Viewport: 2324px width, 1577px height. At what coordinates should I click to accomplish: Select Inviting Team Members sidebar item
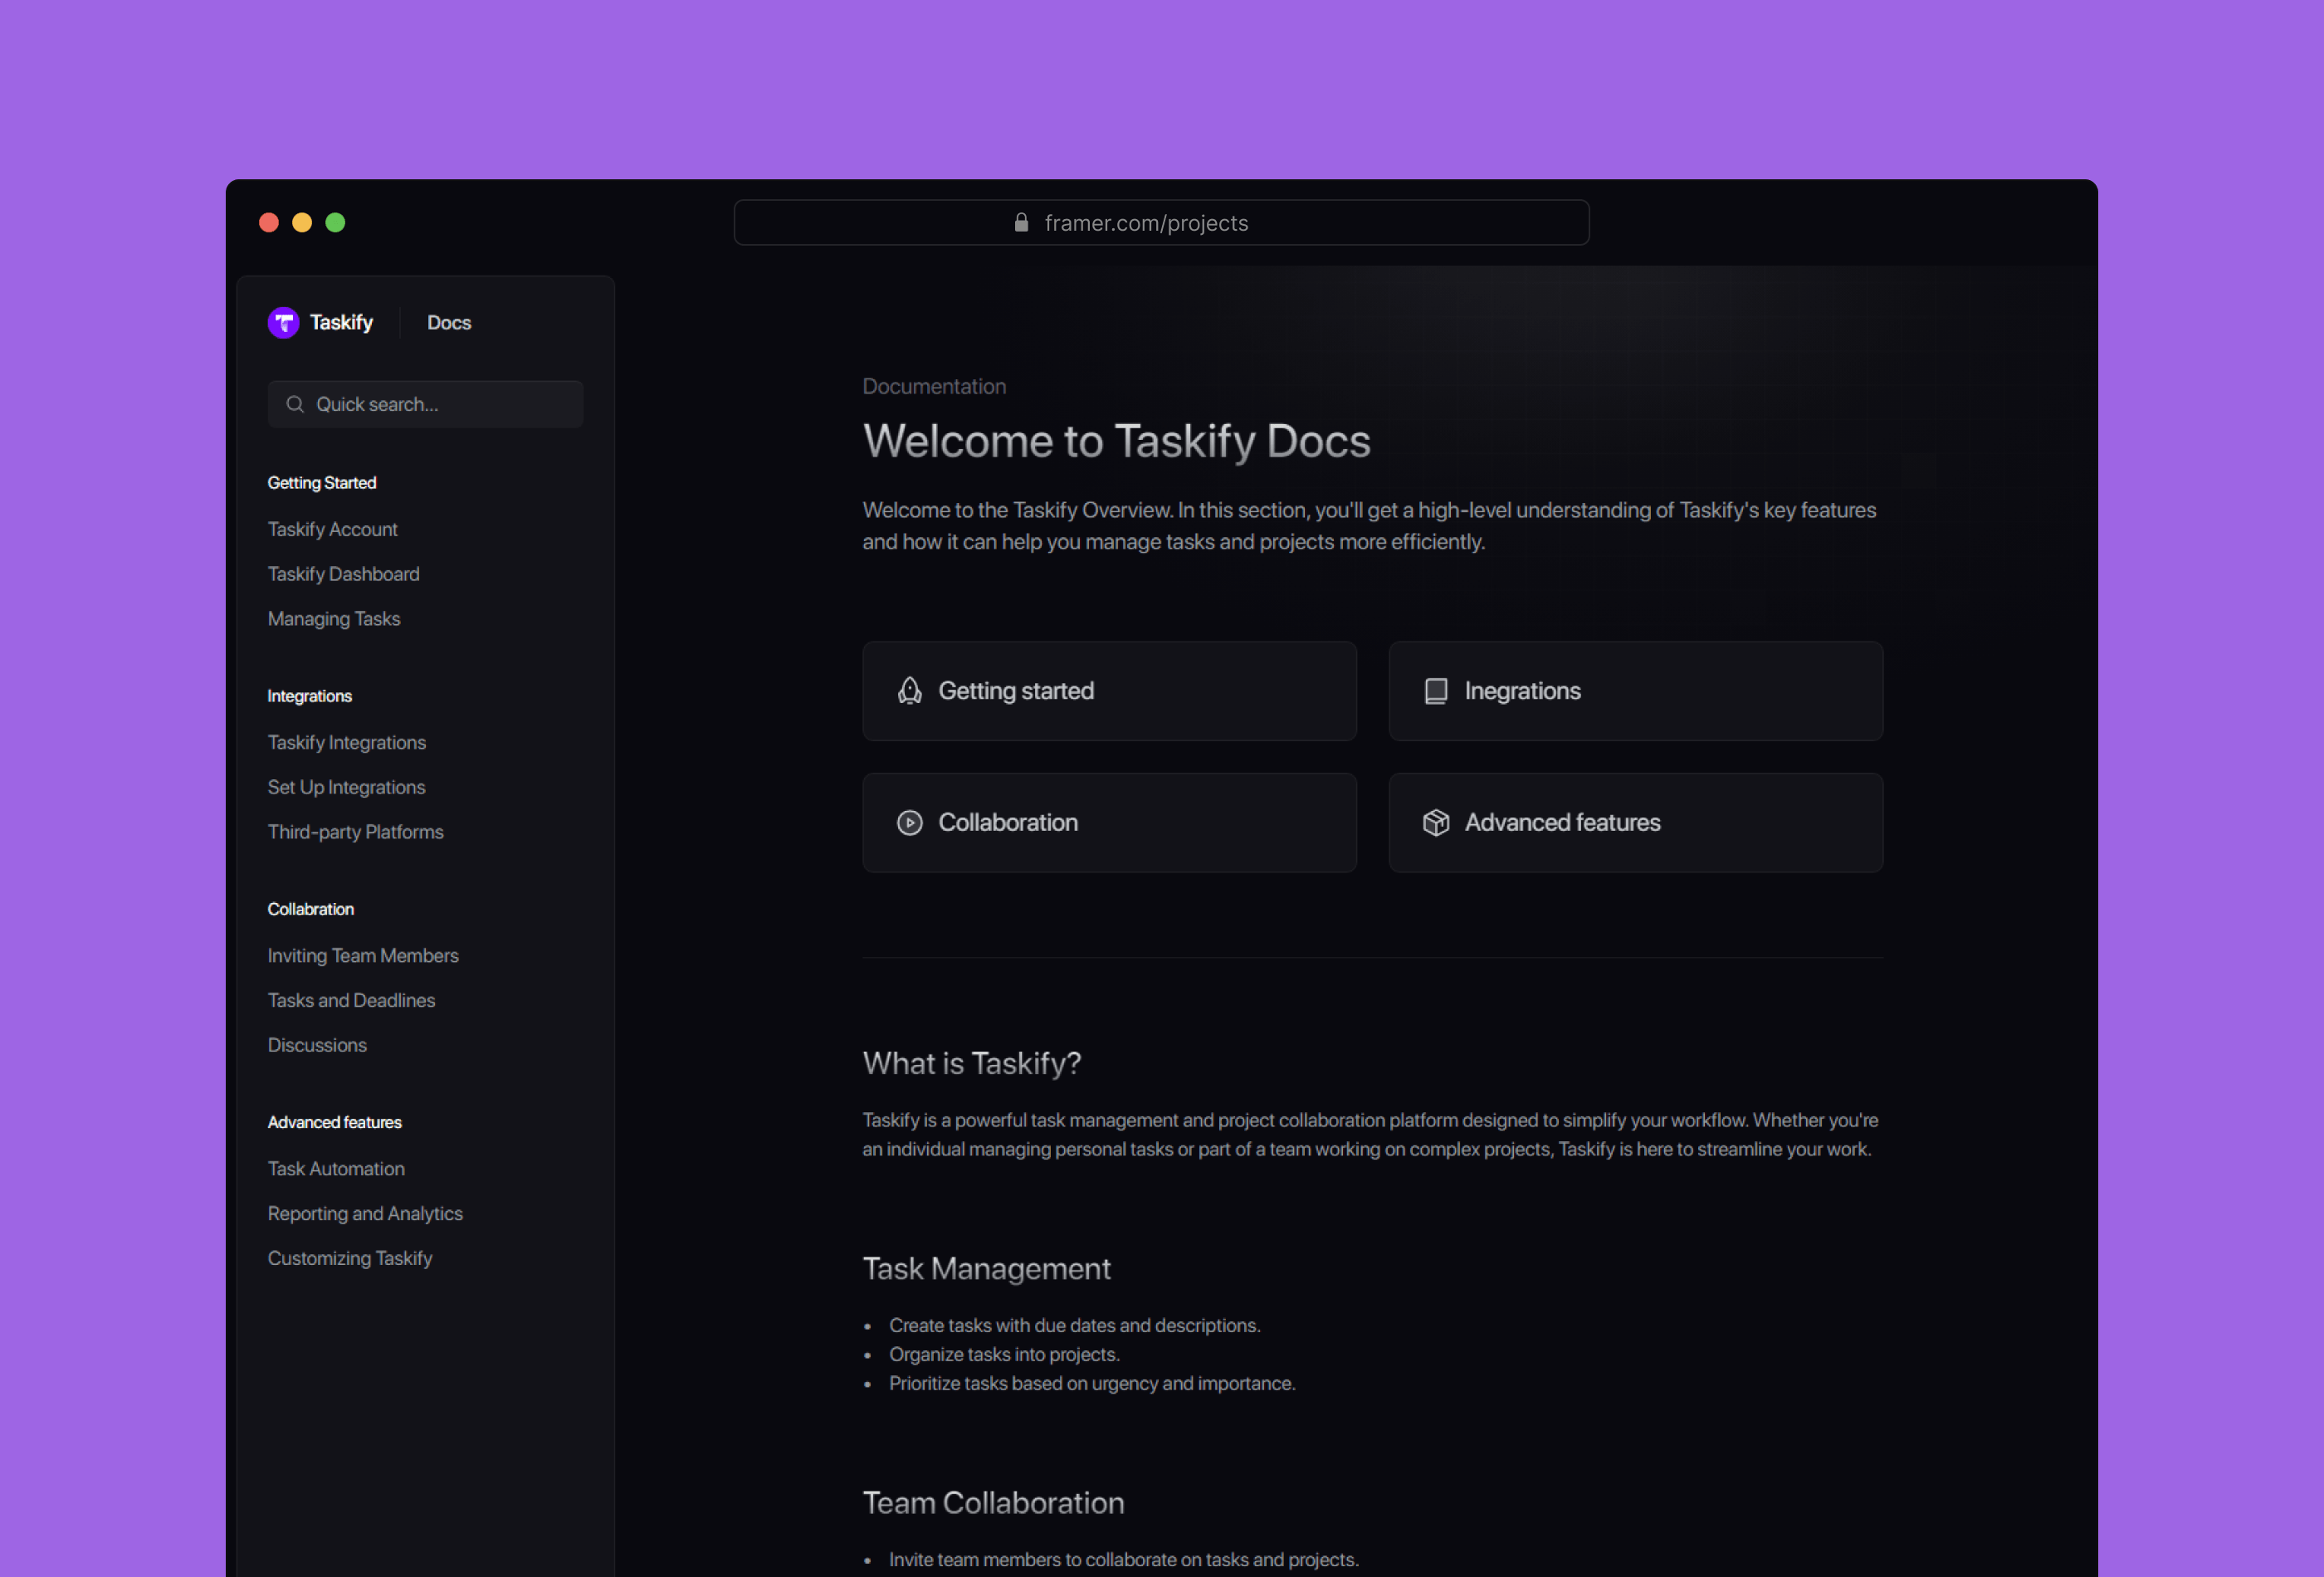[x=364, y=954]
